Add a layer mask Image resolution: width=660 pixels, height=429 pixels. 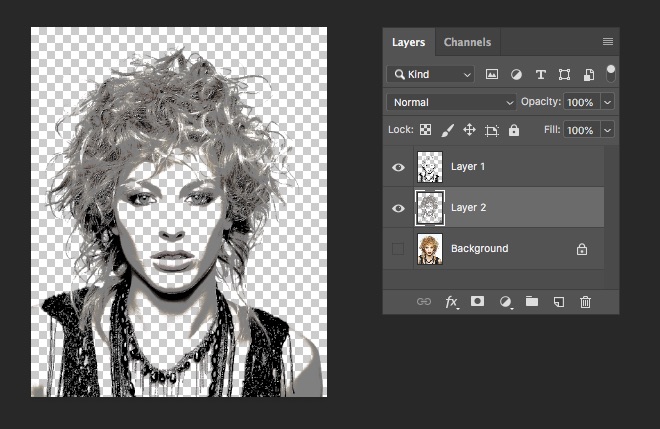(478, 301)
